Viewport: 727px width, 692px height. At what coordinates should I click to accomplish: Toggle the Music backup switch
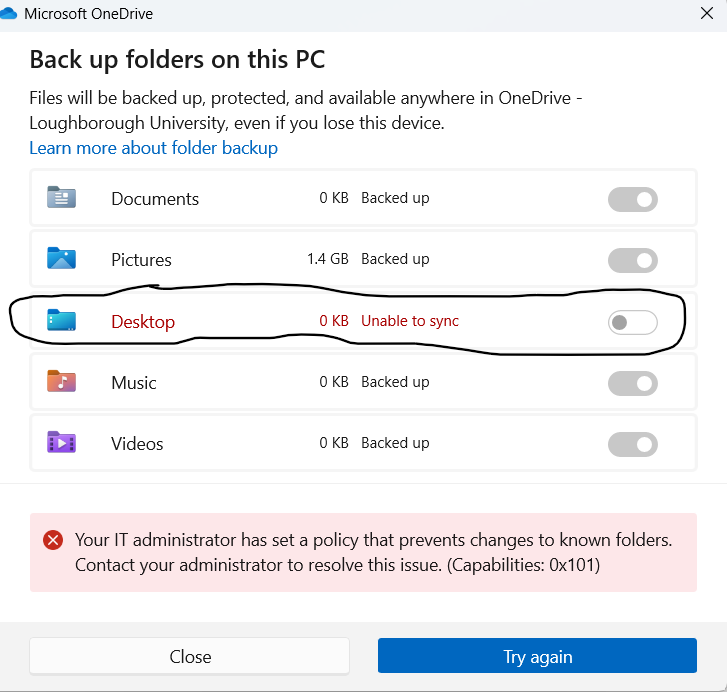click(x=633, y=383)
